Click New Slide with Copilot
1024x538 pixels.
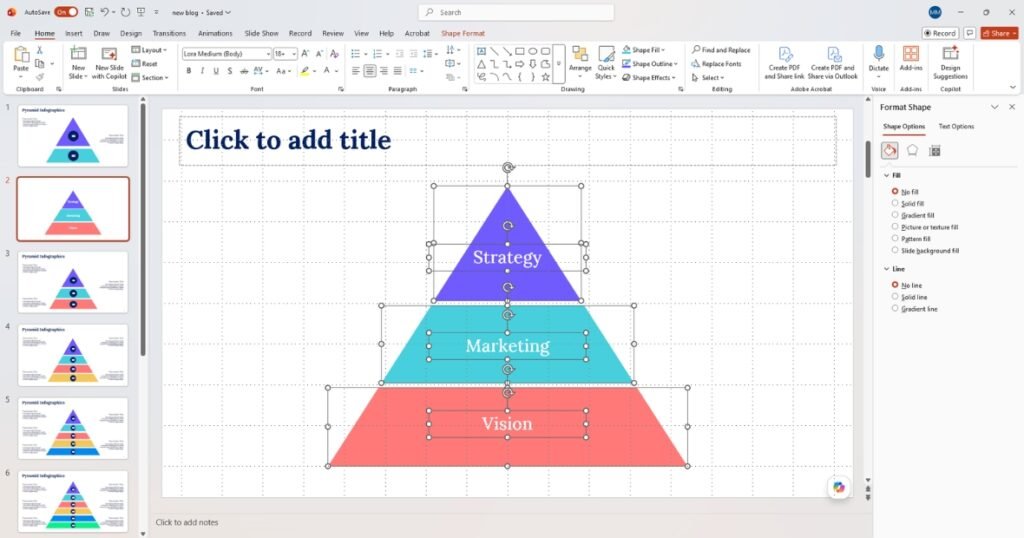tap(109, 63)
